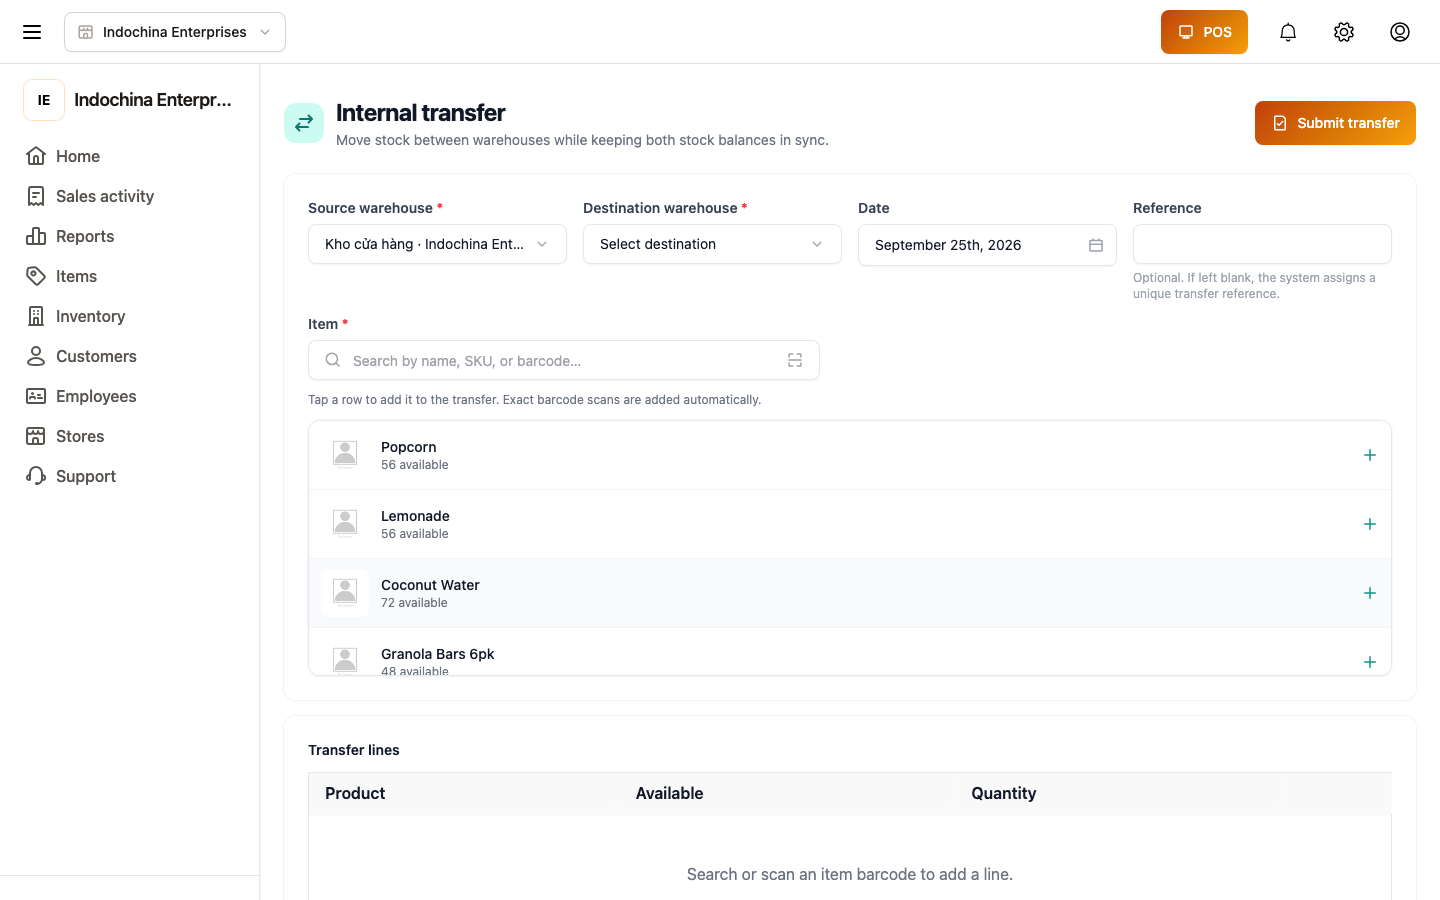
Task: Open notifications bell
Action: tap(1288, 32)
